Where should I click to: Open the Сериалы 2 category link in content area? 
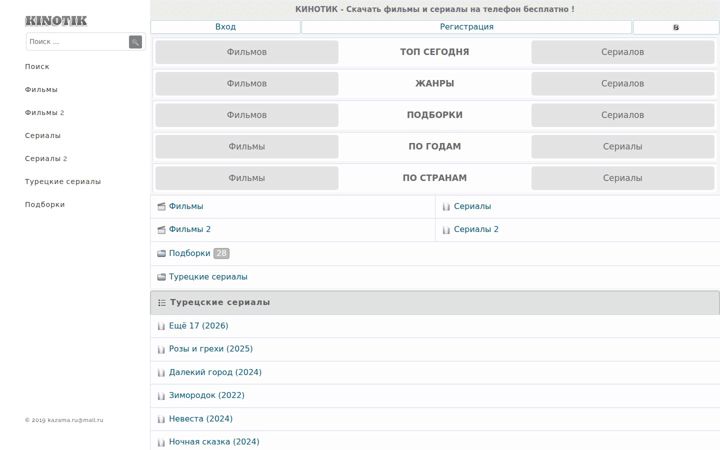click(476, 229)
